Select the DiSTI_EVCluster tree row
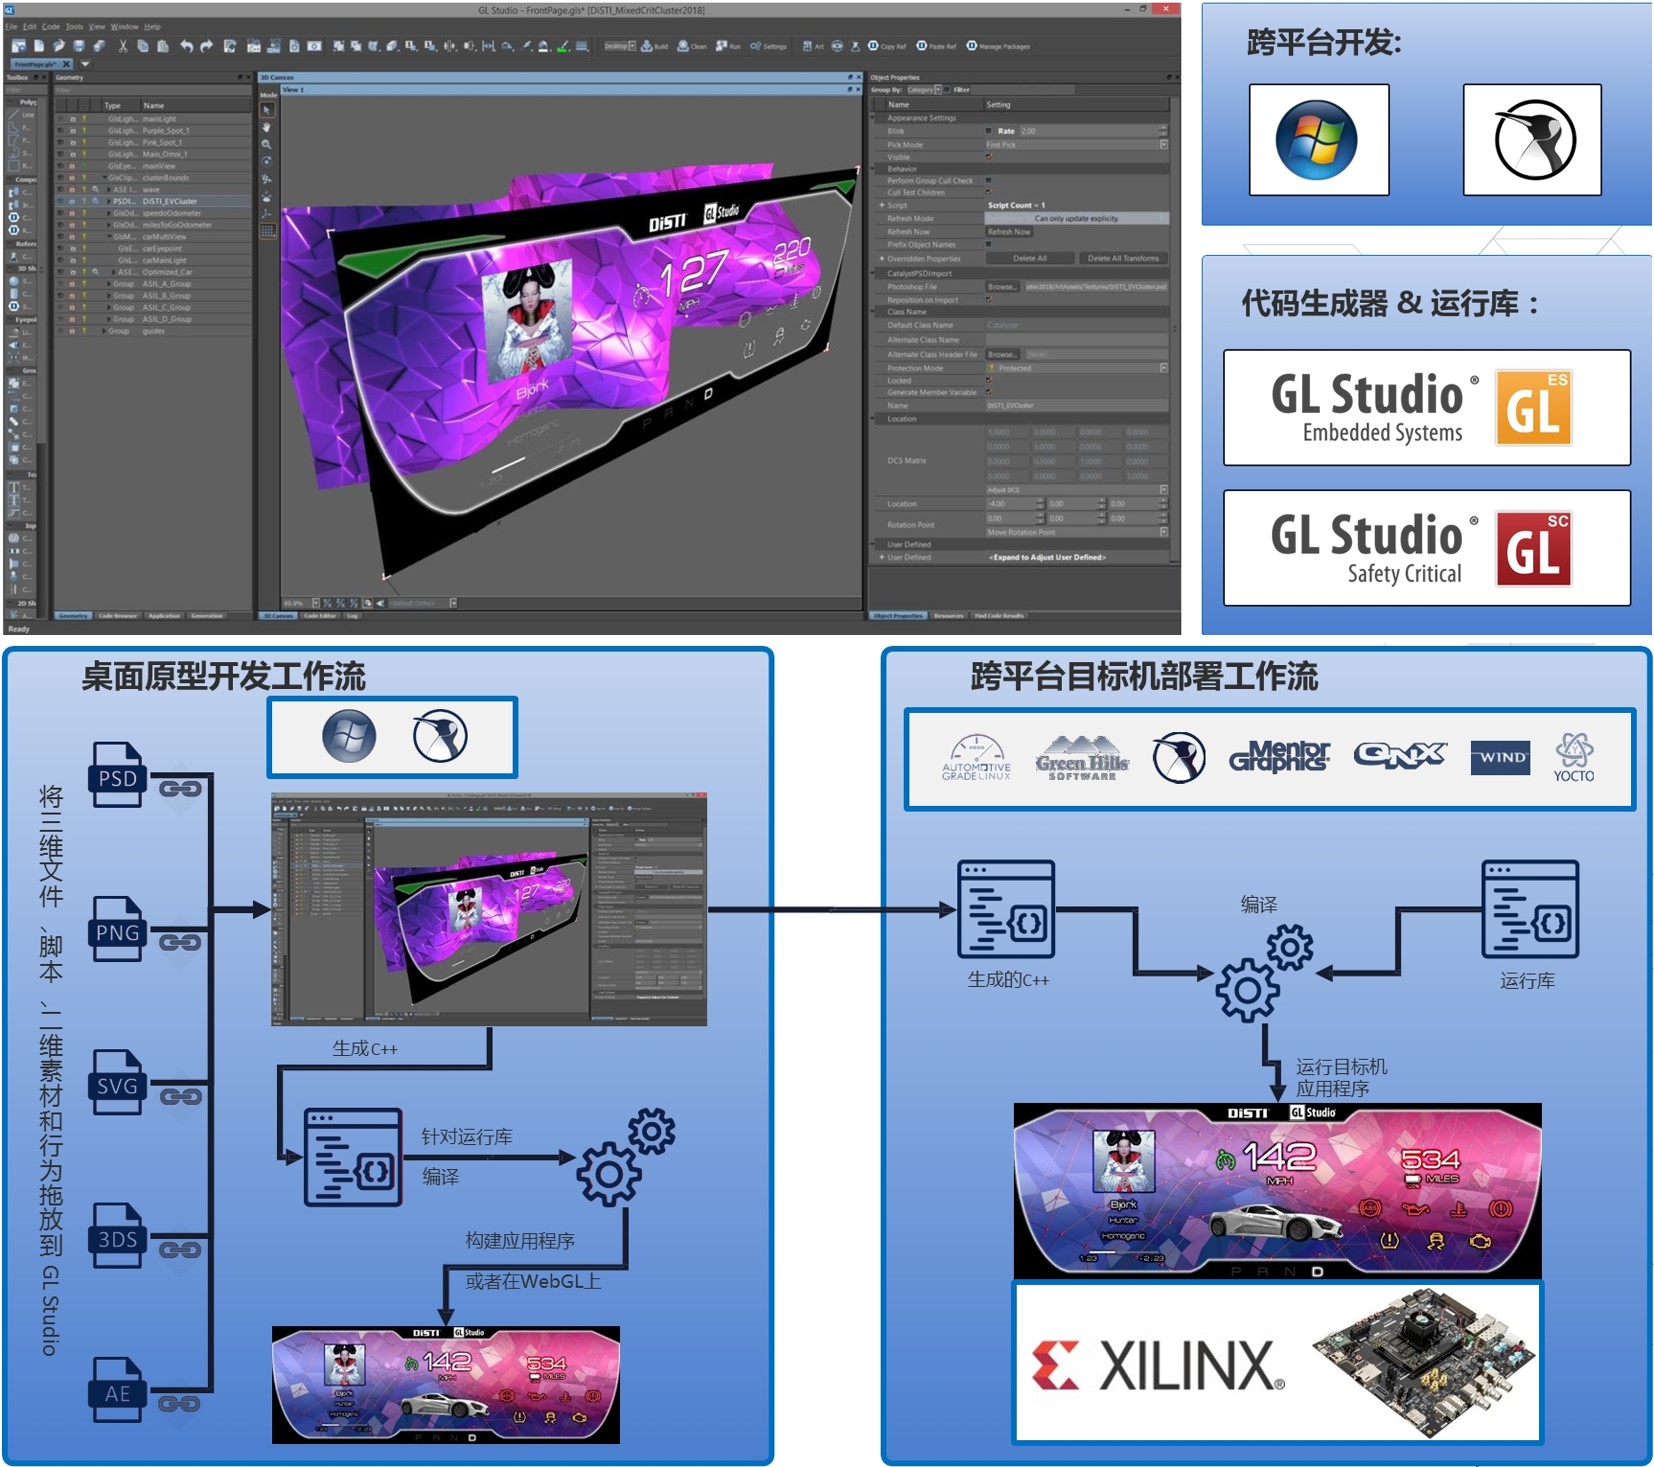Viewport: 1654px width, 1467px height. click(x=152, y=201)
